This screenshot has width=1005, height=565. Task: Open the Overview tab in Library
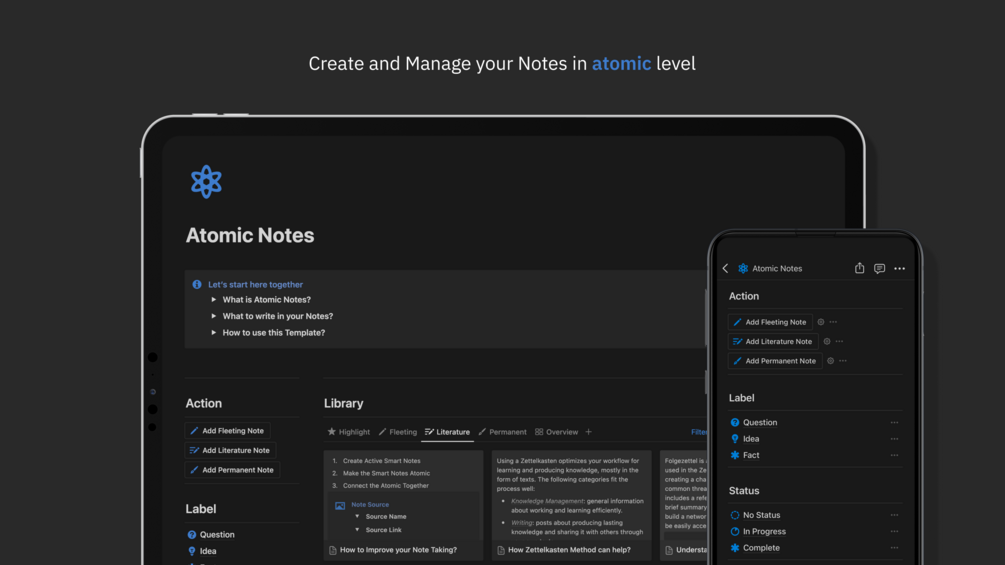pos(556,432)
